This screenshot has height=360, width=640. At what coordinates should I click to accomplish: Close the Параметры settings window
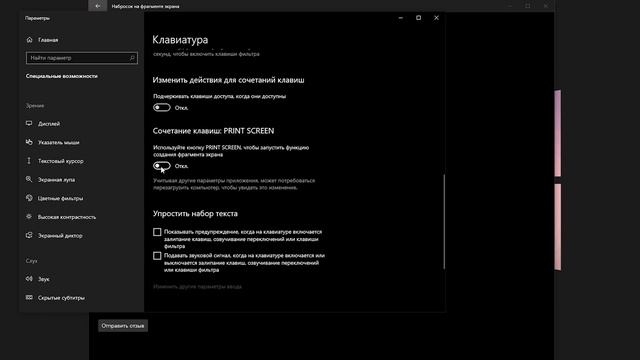(x=436, y=18)
